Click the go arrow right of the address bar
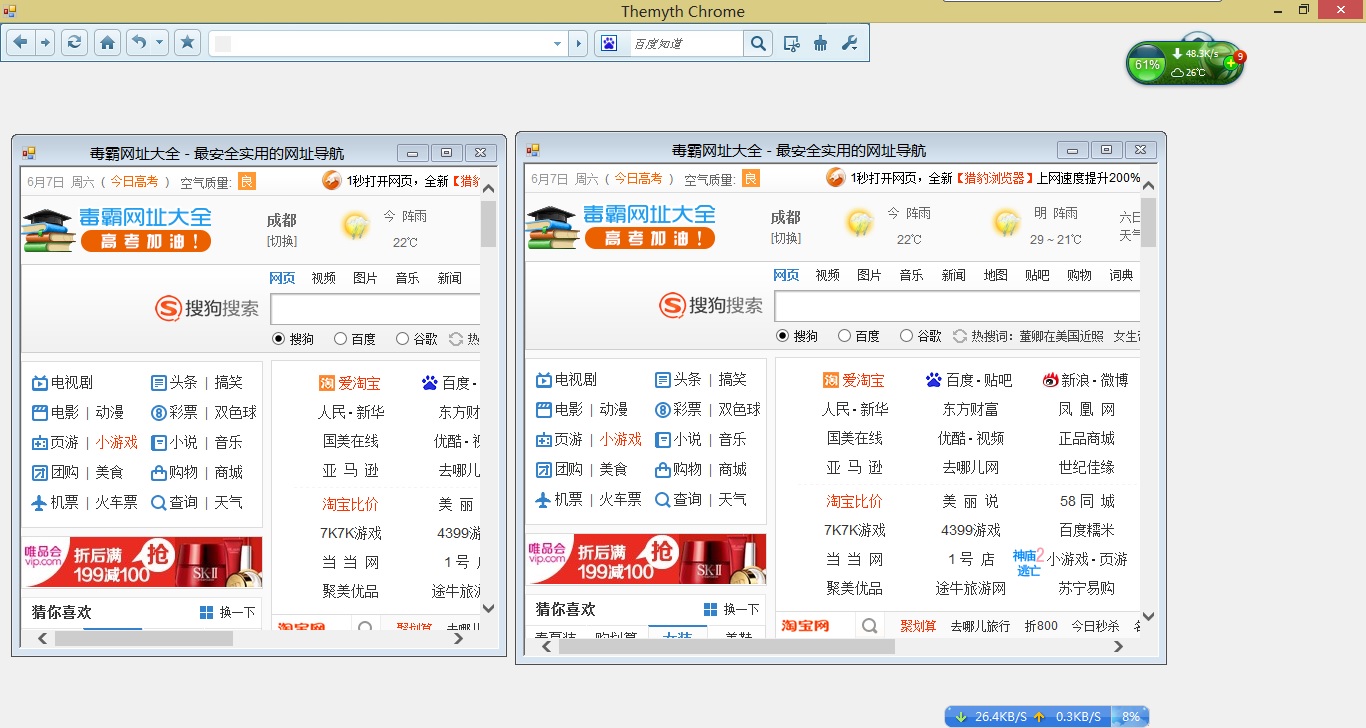Viewport: 1366px width, 728px height. 577,43
